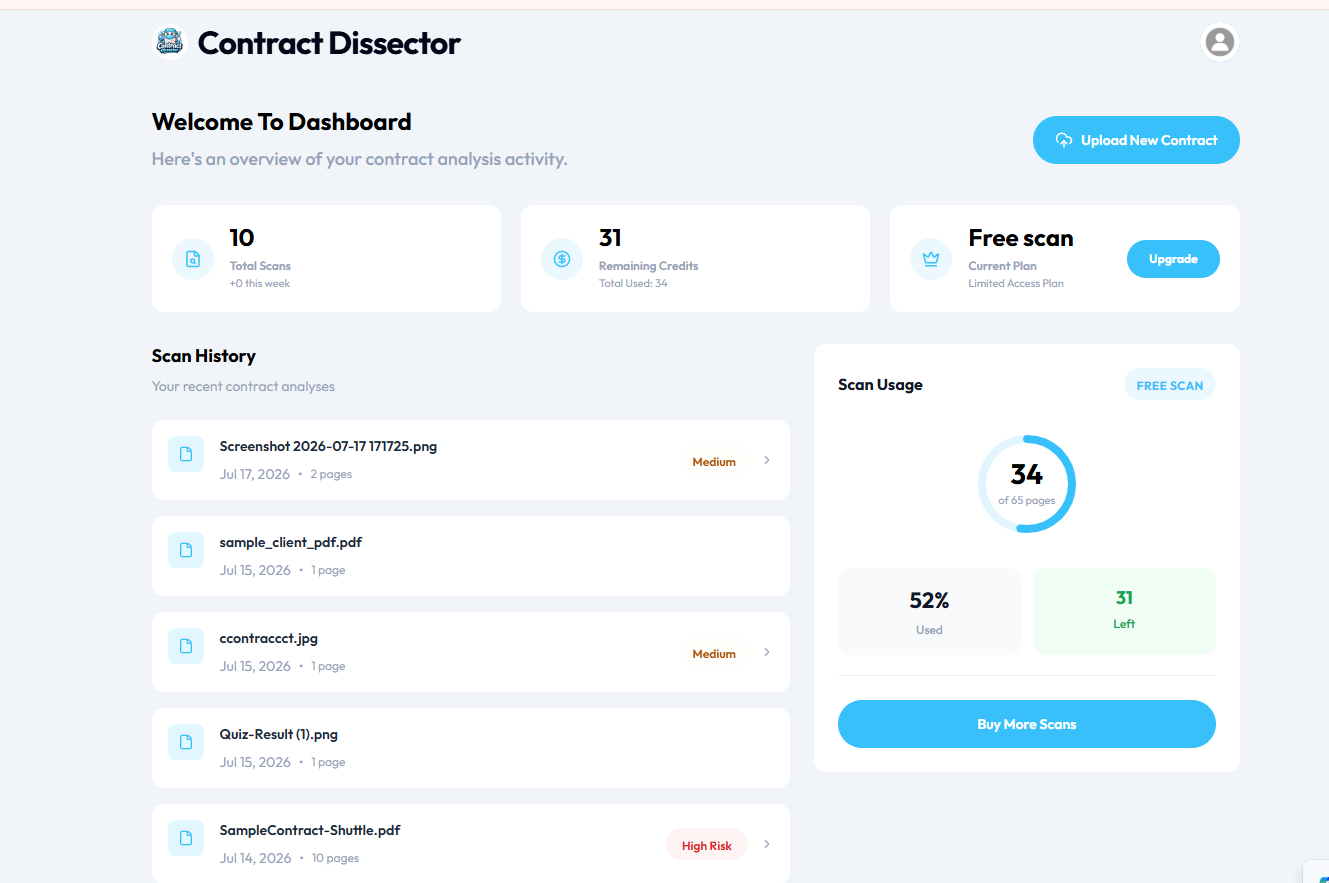This screenshot has width=1329, height=883.
Task: Click the file icon for Screenshot 2026-07-17 171725.png
Action: point(186,454)
